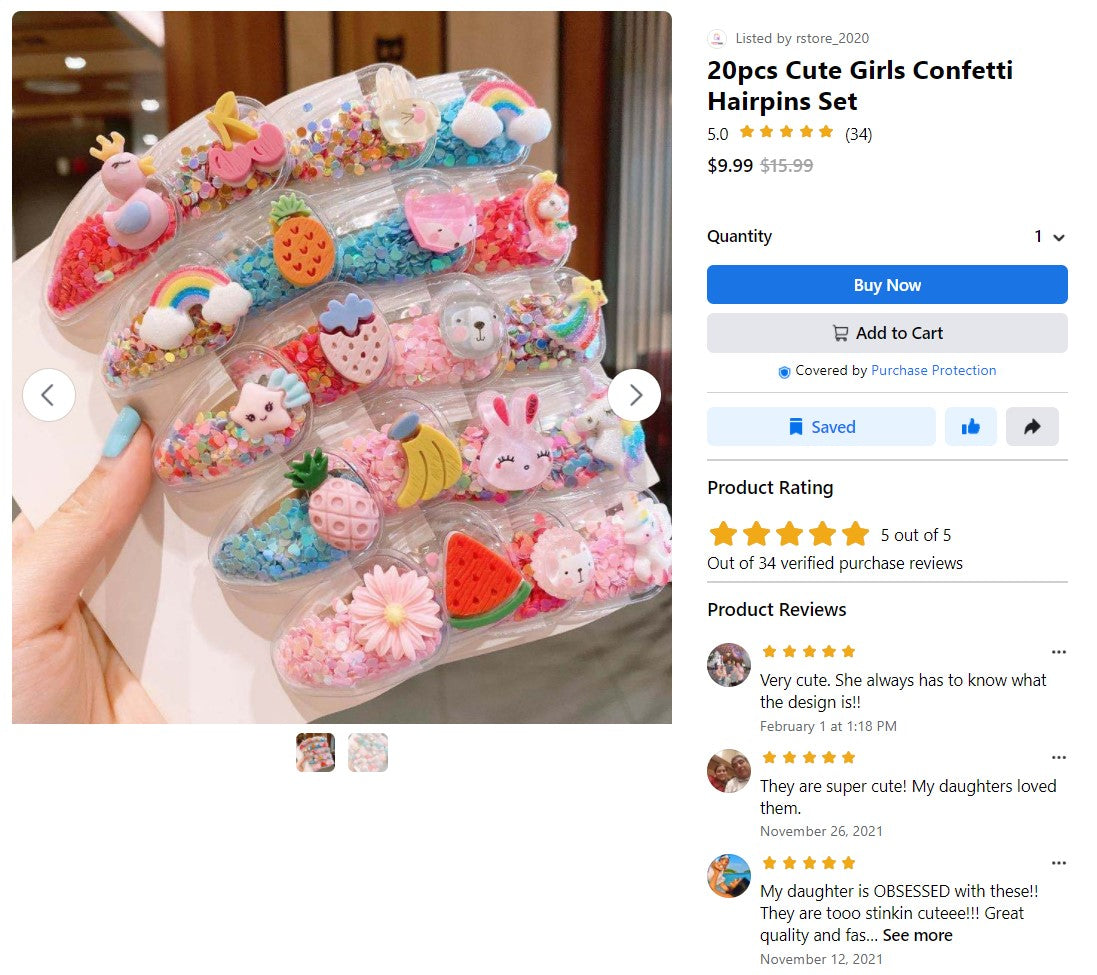Click the Buy Now button
This screenshot has width=1097, height=975.
tap(887, 285)
